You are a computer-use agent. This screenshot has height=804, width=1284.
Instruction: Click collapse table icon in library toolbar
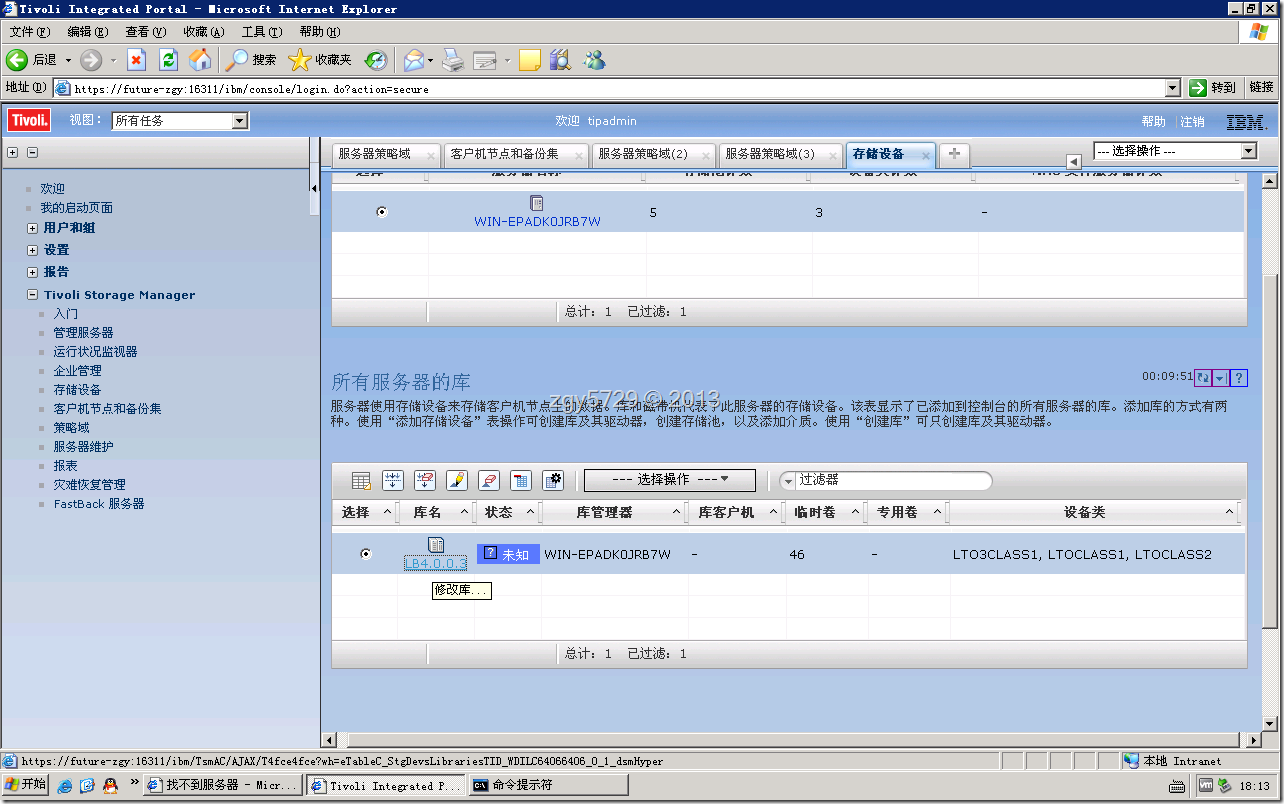(521, 480)
